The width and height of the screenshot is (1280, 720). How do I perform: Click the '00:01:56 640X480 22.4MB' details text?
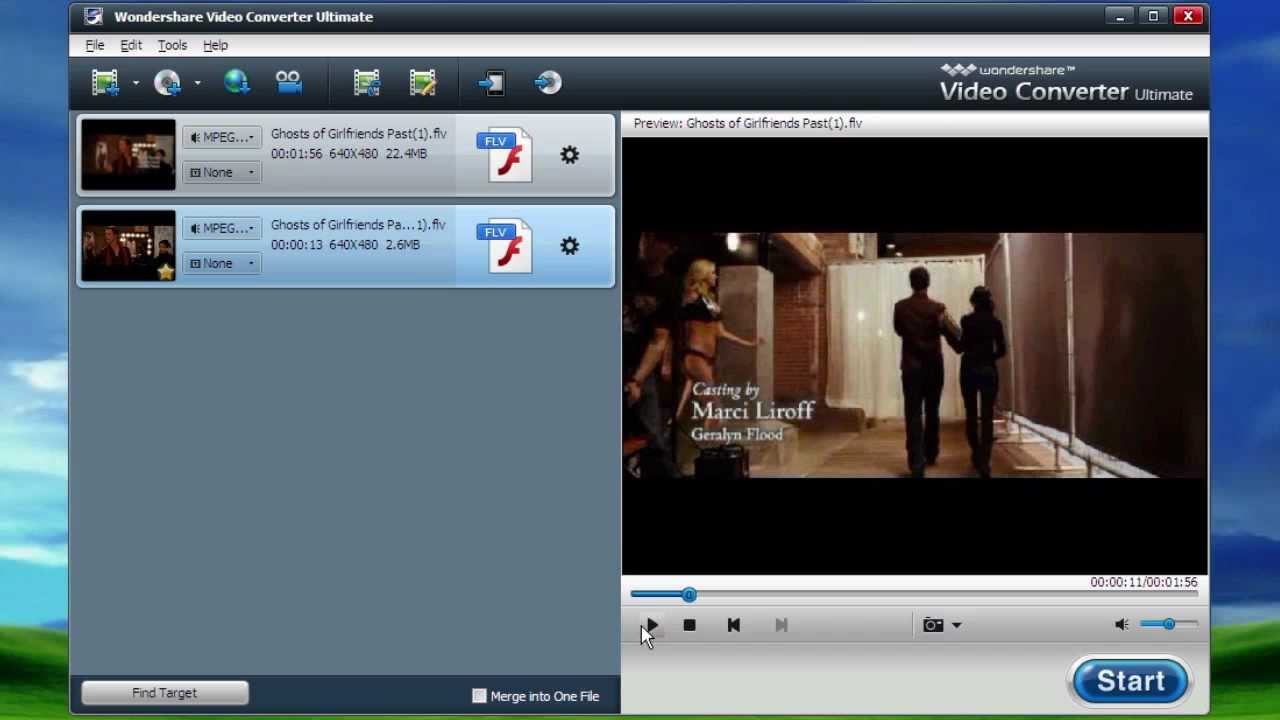(349, 154)
